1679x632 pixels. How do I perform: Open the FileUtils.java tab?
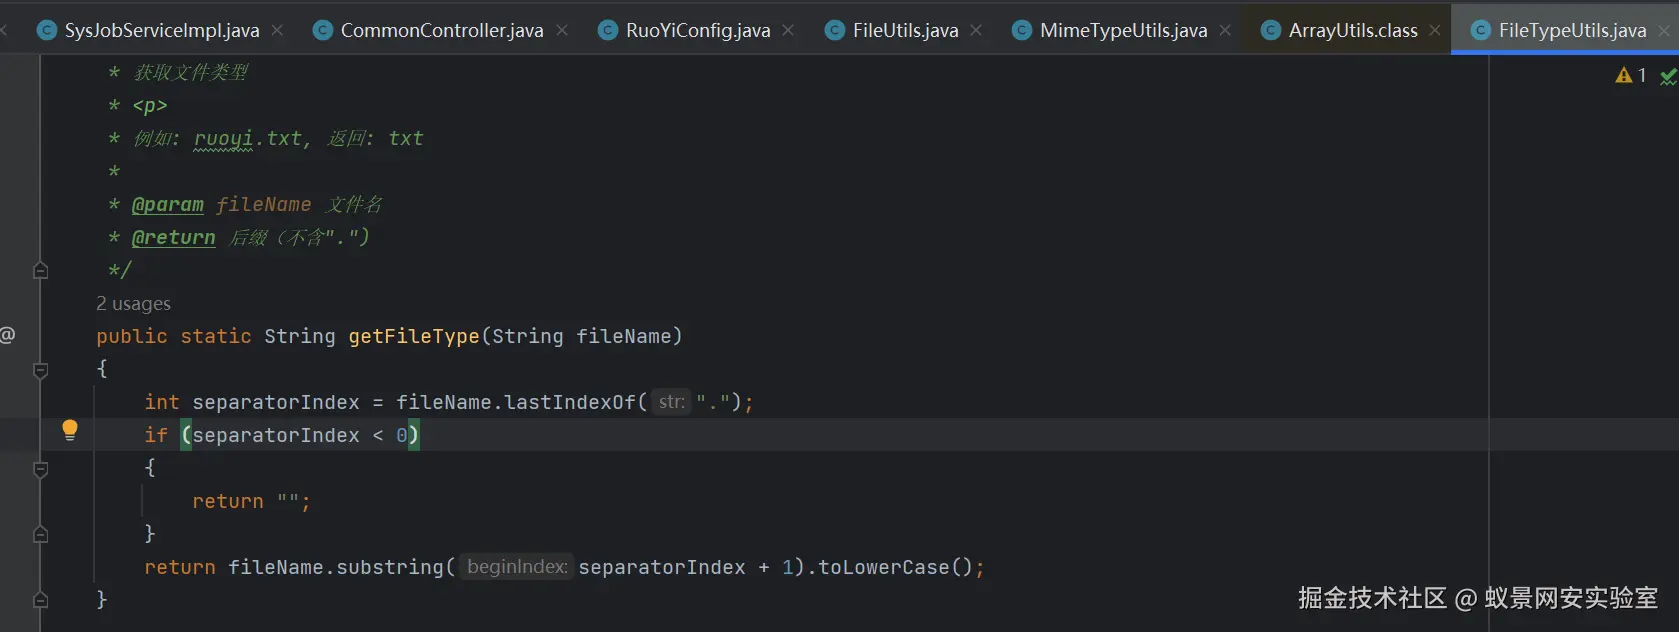(905, 30)
